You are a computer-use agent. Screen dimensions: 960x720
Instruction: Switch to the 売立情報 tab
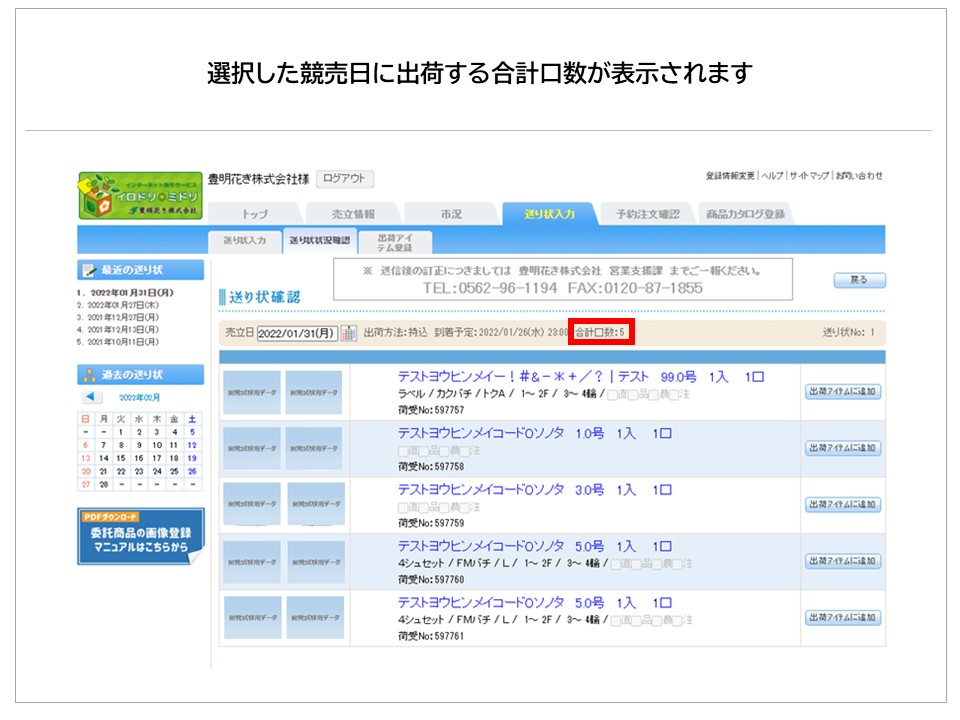click(x=353, y=214)
